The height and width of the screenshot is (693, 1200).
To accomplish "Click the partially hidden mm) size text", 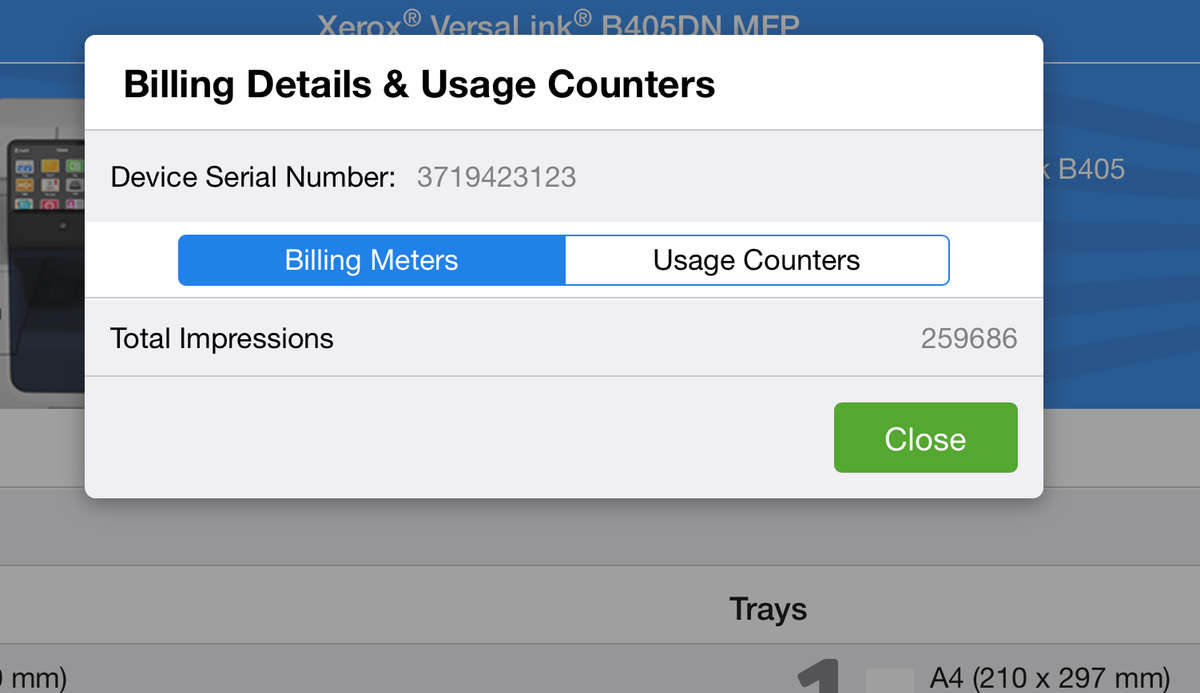I will [x=33, y=678].
